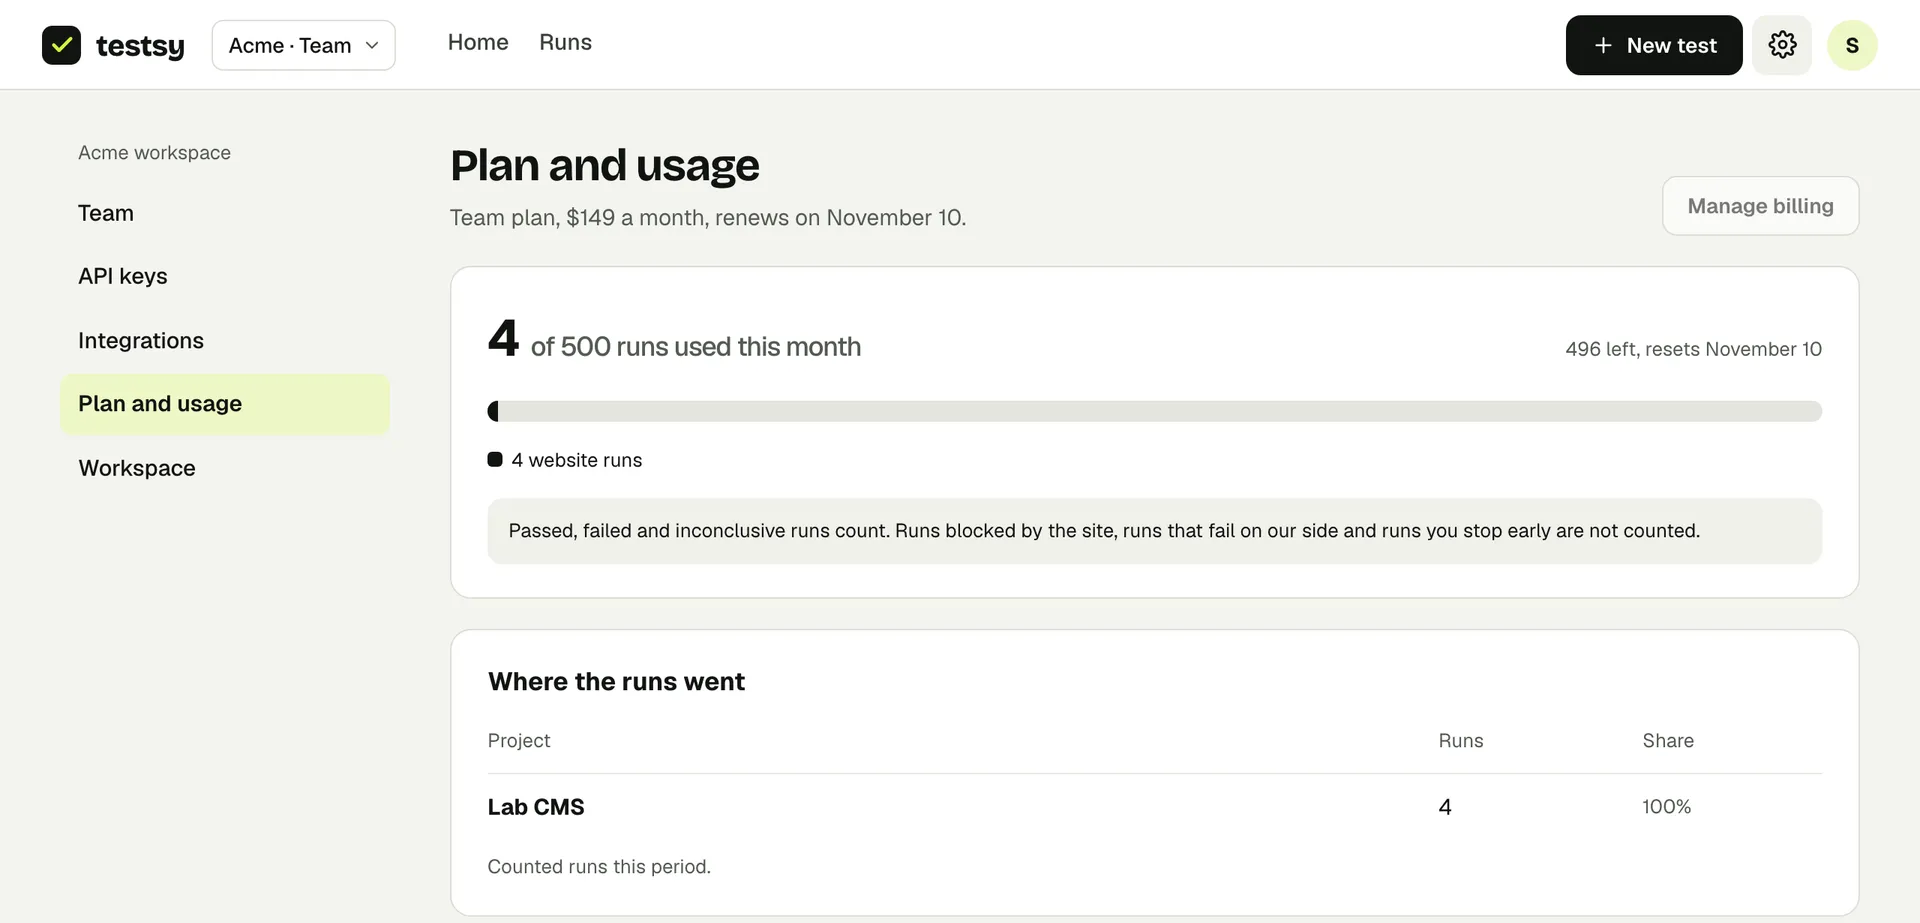The width and height of the screenshot is (1920, 923).
Task: Click the '4 website runs' legend label
Action: (577, 460)
